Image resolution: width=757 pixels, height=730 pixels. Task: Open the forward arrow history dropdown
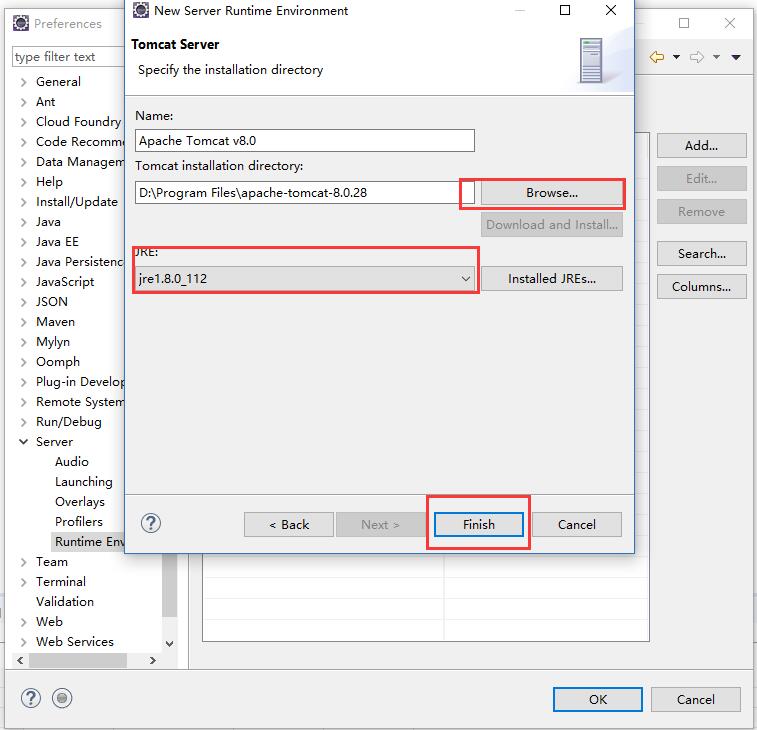(x=716, y=57)
